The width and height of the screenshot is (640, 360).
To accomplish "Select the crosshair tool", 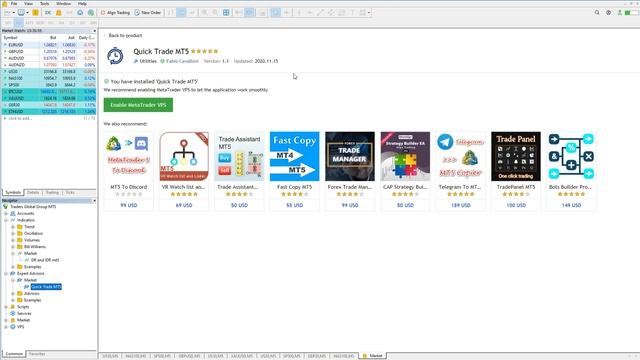I will [x=287, y=13].
